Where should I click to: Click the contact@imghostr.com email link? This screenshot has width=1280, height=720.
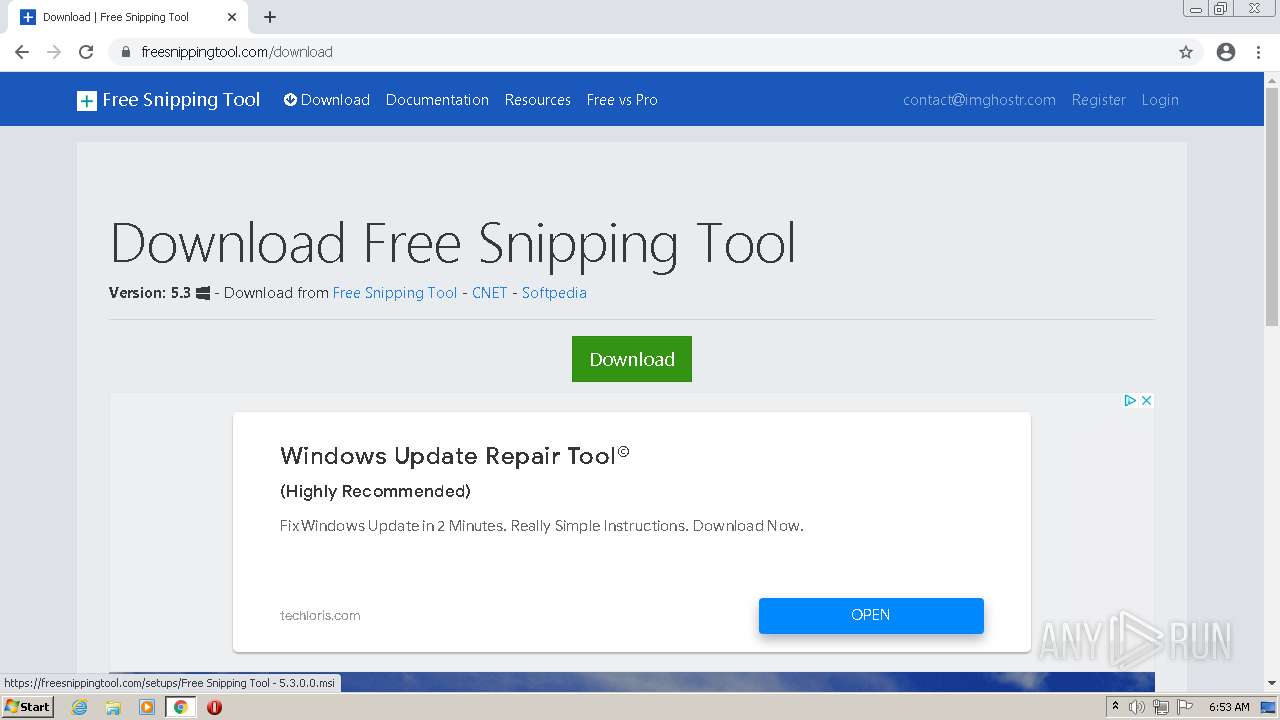[x=979, y=100]
